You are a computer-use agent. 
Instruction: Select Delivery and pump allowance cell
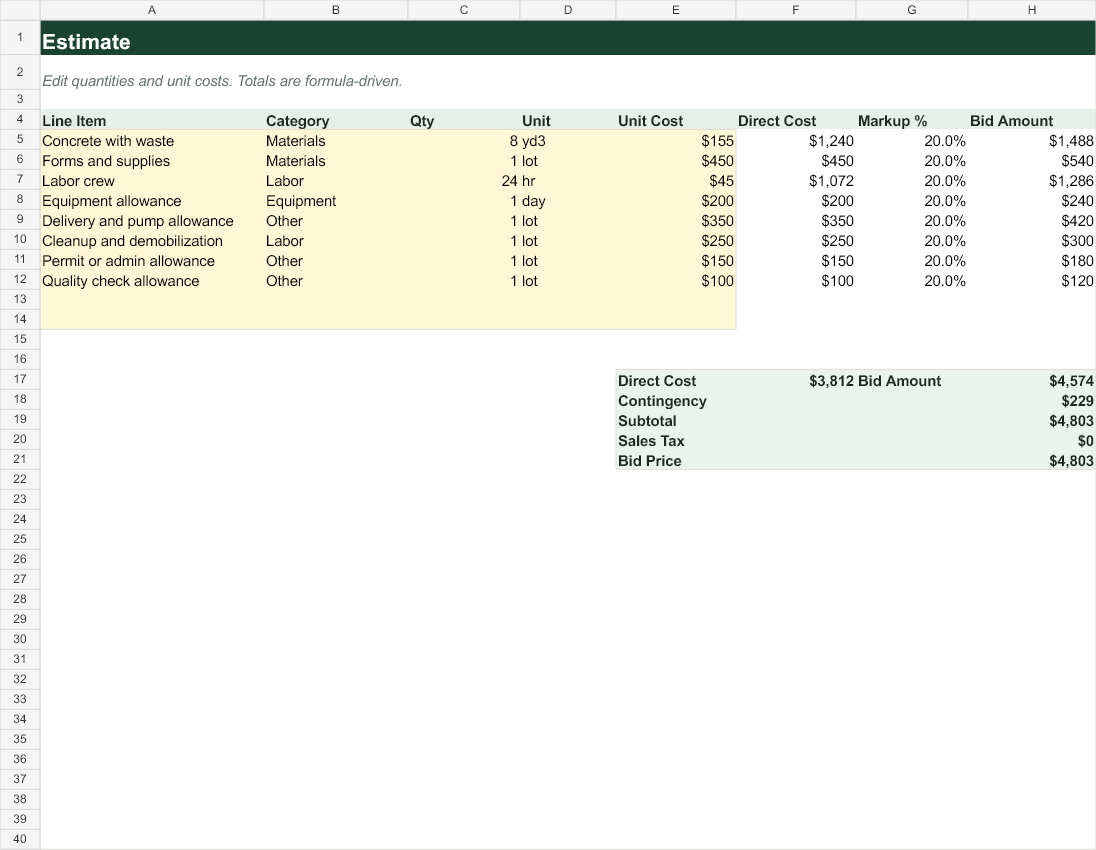tap(152, 221)
